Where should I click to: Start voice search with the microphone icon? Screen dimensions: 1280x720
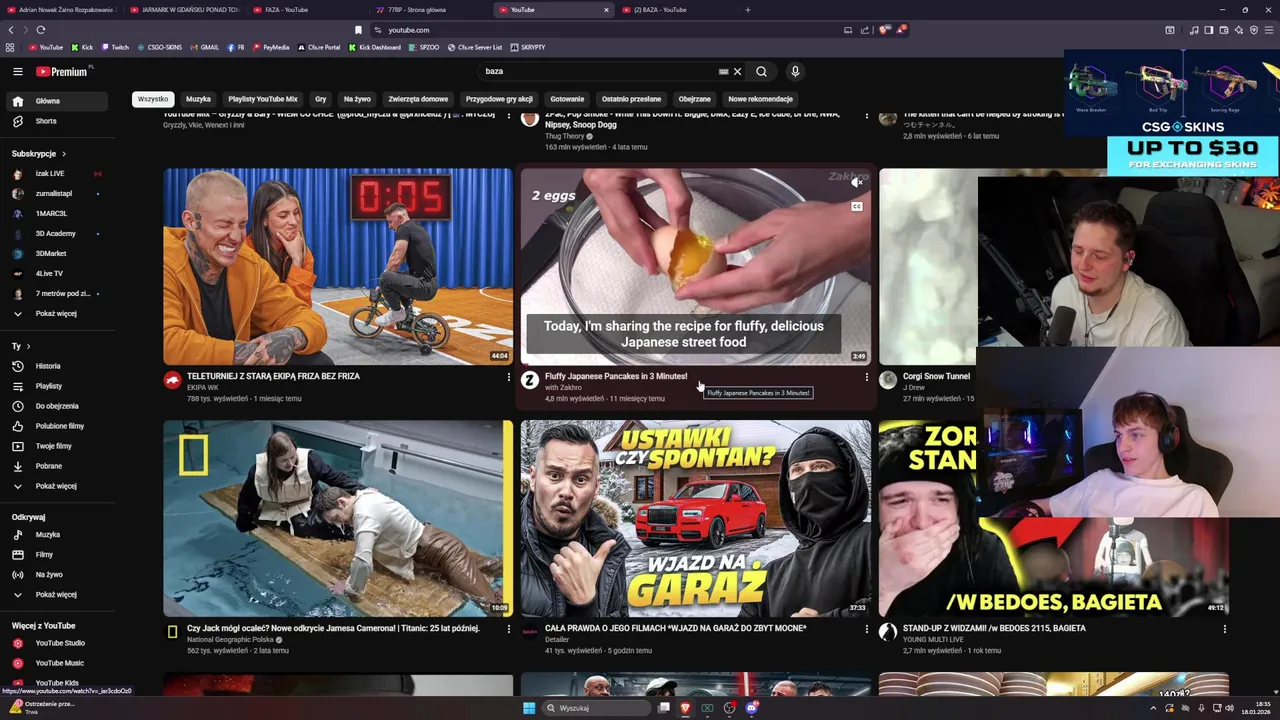[795, 71]
